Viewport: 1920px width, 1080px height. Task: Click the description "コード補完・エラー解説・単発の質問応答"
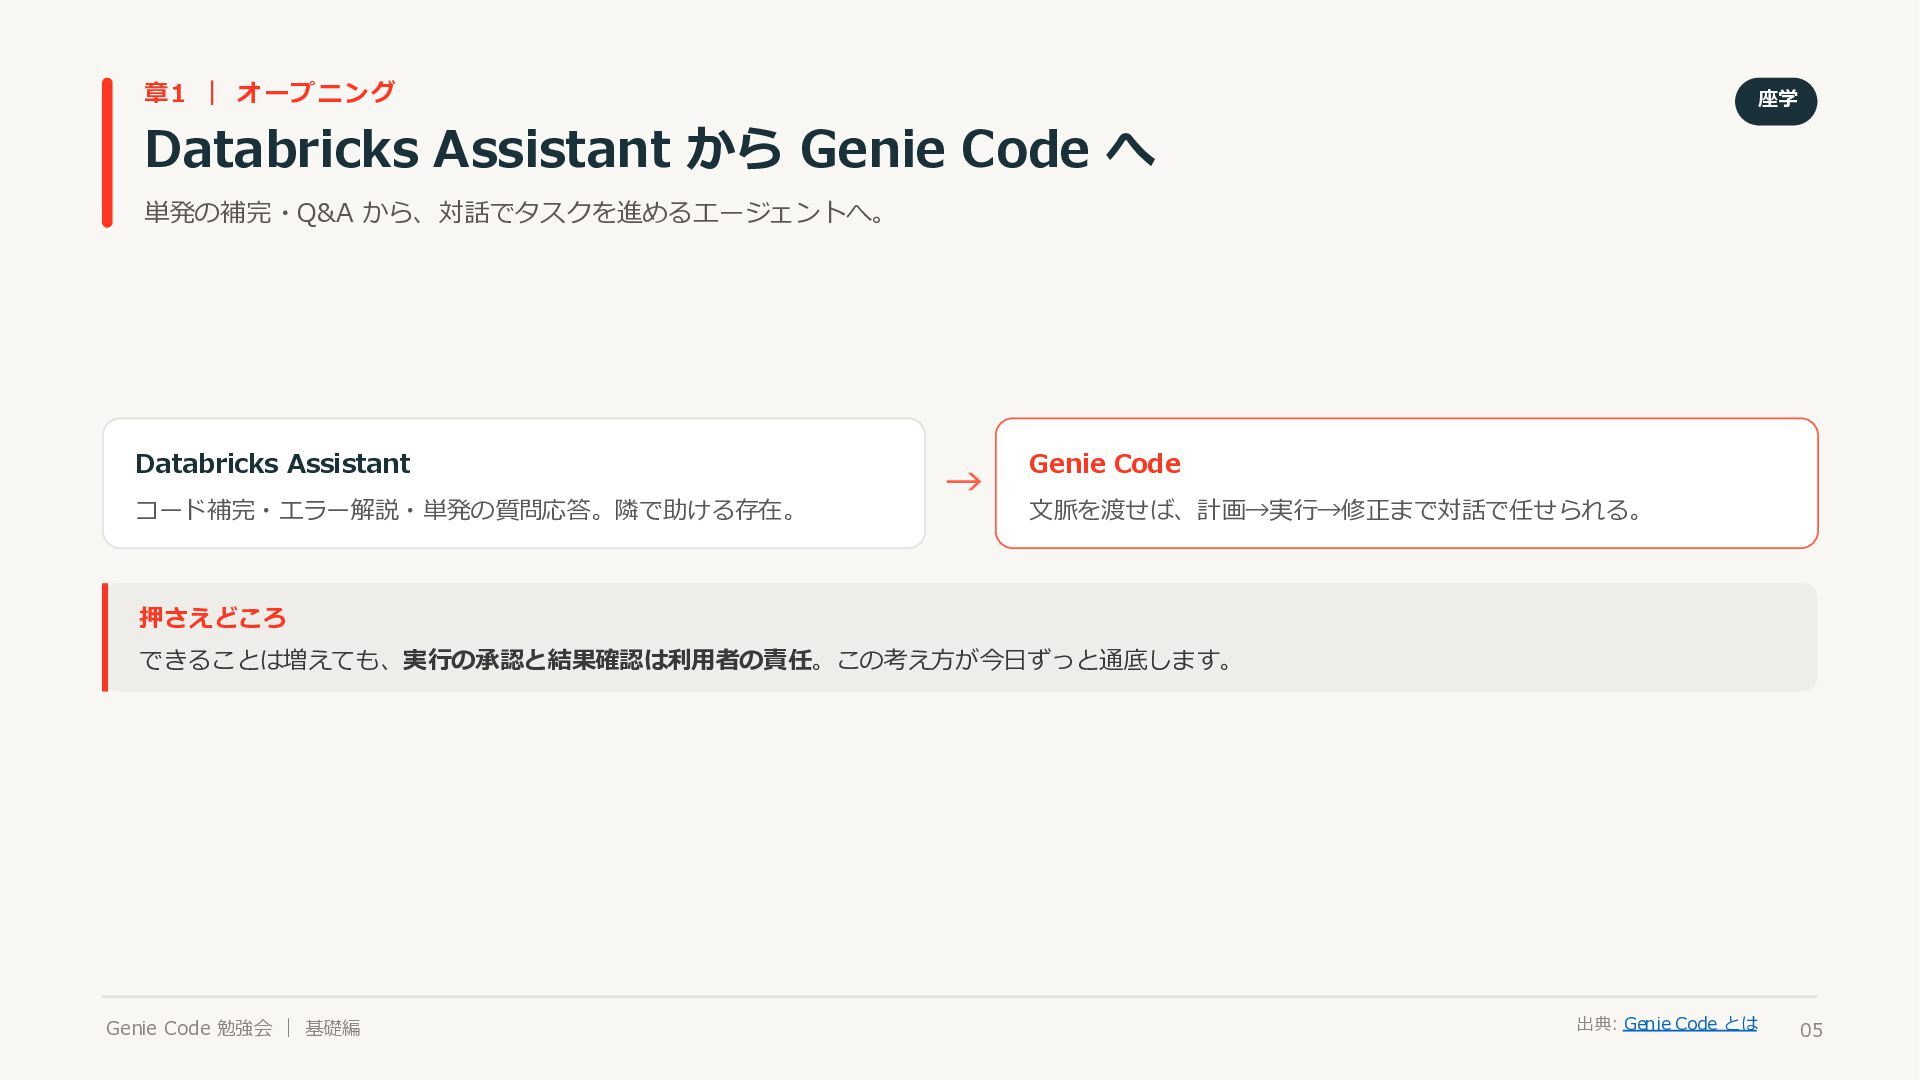[x=362, y=510]
